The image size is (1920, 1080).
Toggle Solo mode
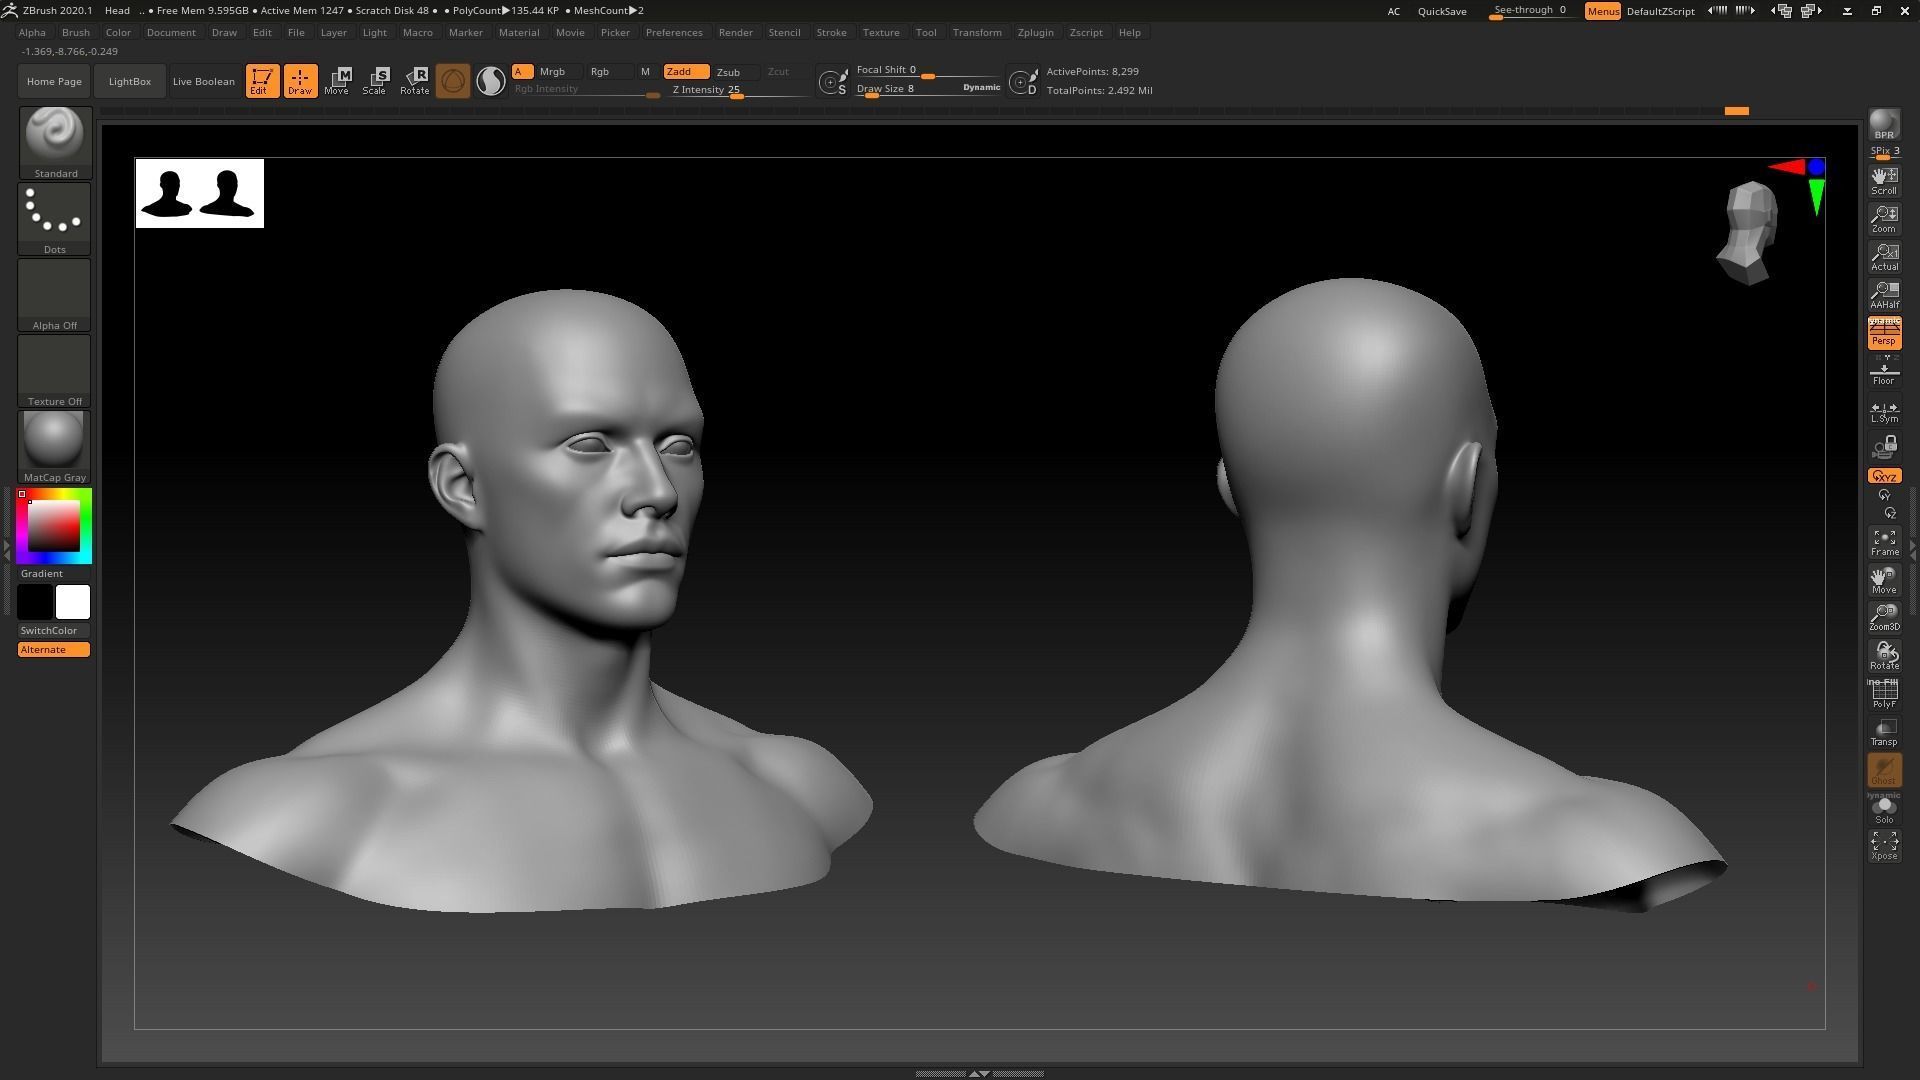point(1884,808)
